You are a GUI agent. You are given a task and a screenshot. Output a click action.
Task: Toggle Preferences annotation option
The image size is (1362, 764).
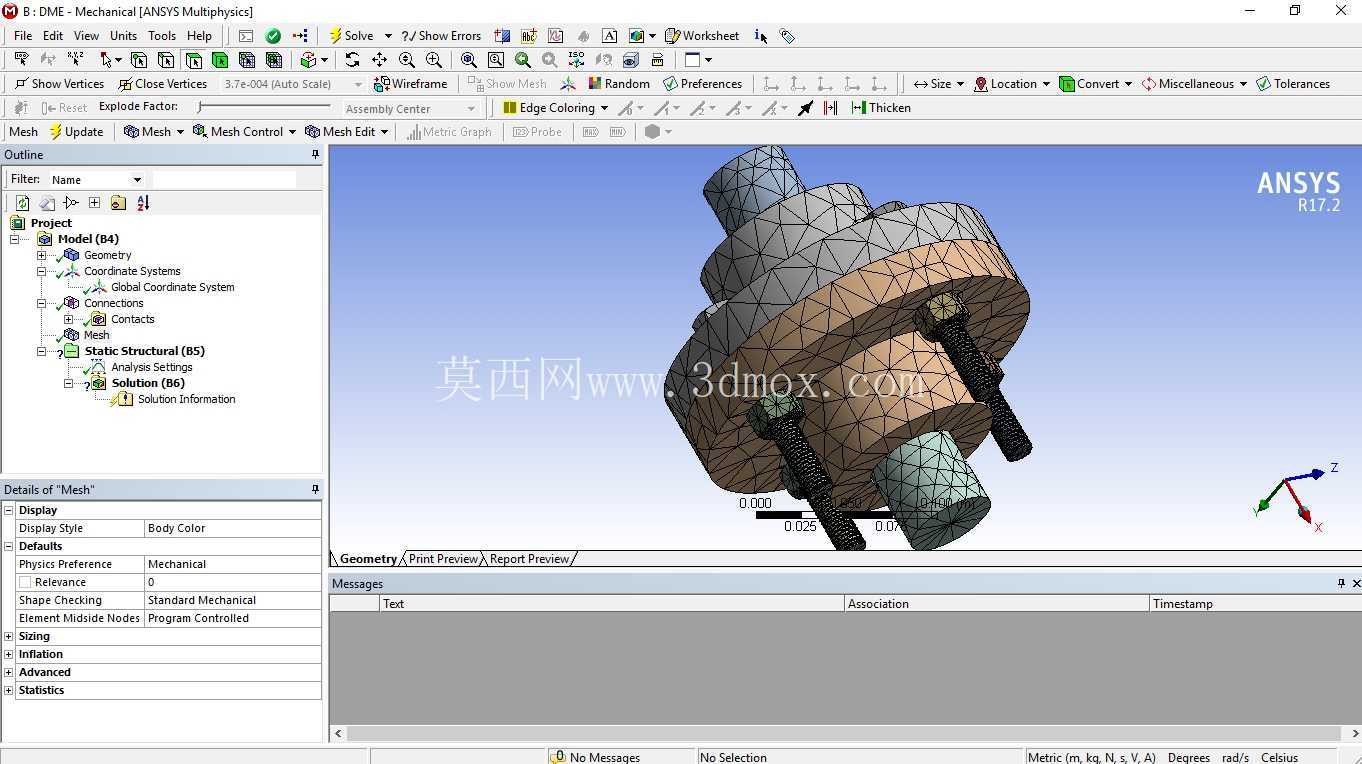click(702, 84)
